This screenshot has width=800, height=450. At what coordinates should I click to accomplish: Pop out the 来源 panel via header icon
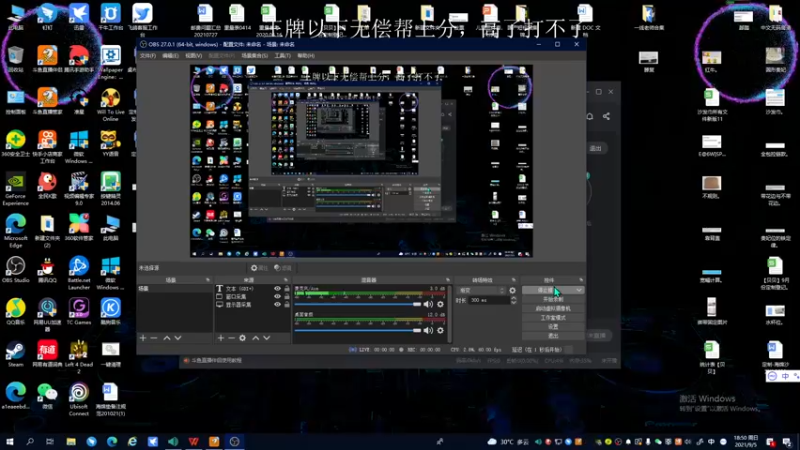(286, 280)
